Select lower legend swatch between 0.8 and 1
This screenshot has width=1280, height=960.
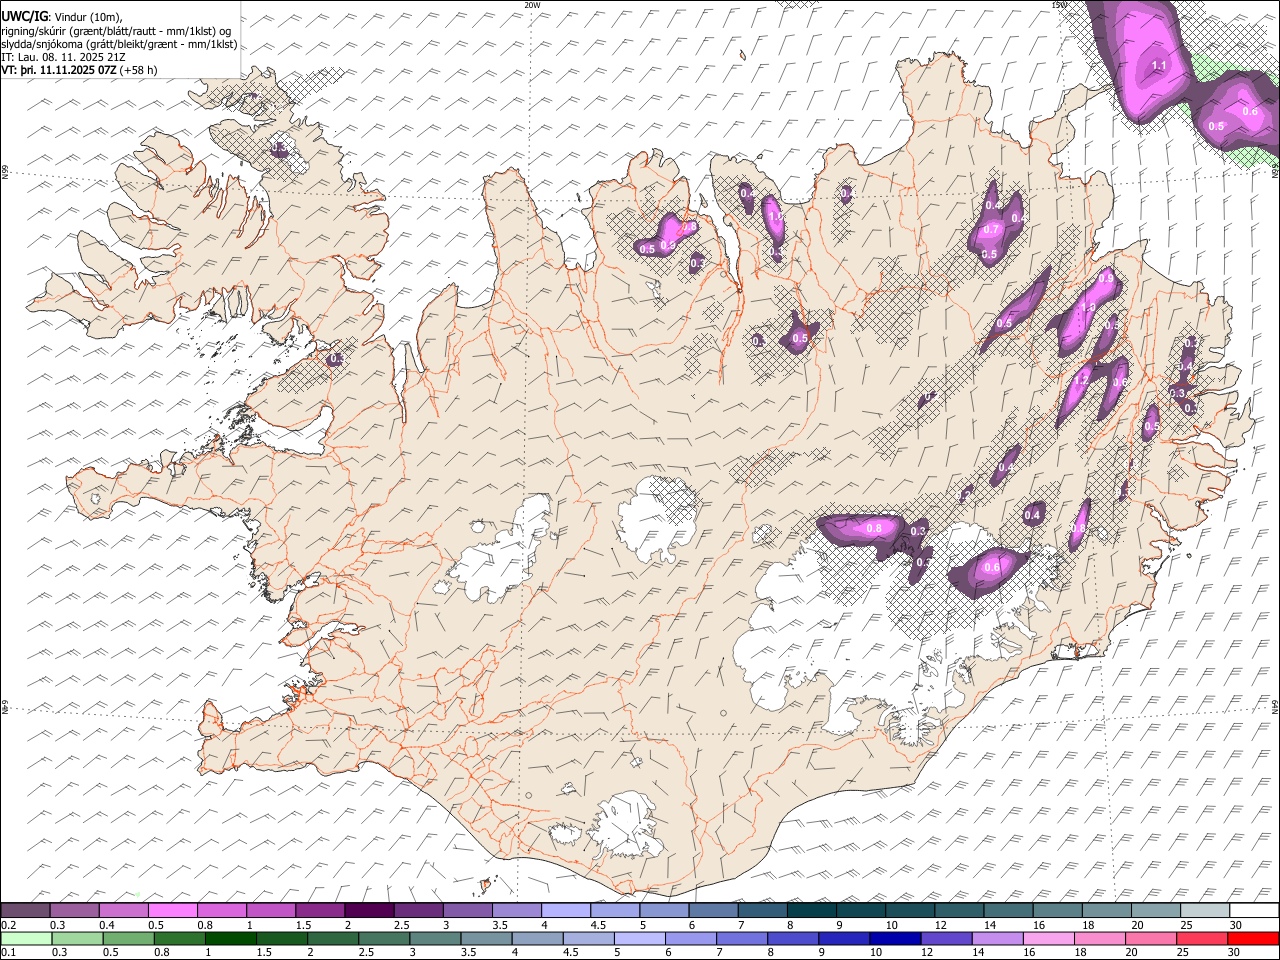click(x=179, y=938)
